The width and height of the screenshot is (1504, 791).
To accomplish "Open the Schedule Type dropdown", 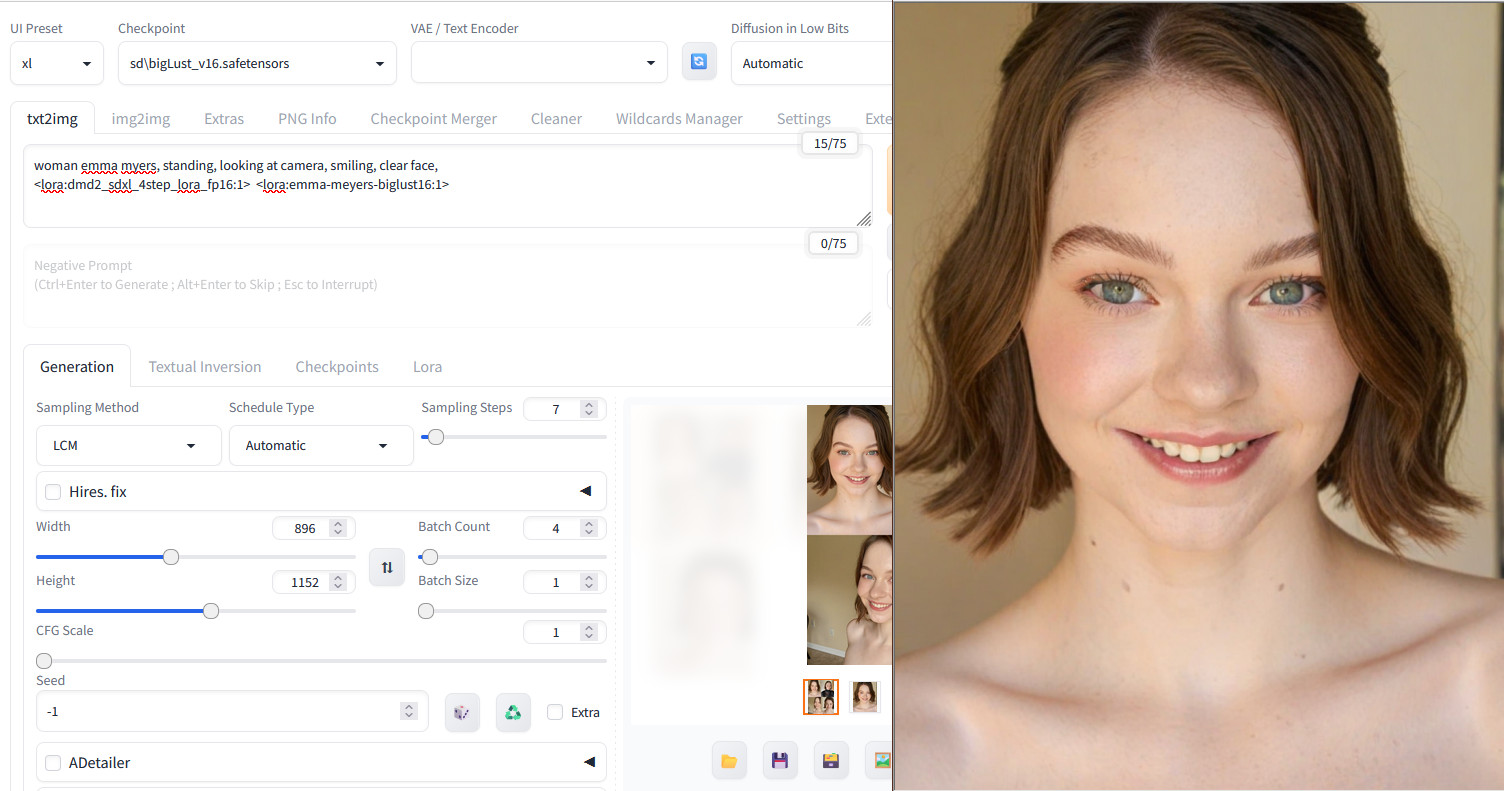I will tap(321, 445).
